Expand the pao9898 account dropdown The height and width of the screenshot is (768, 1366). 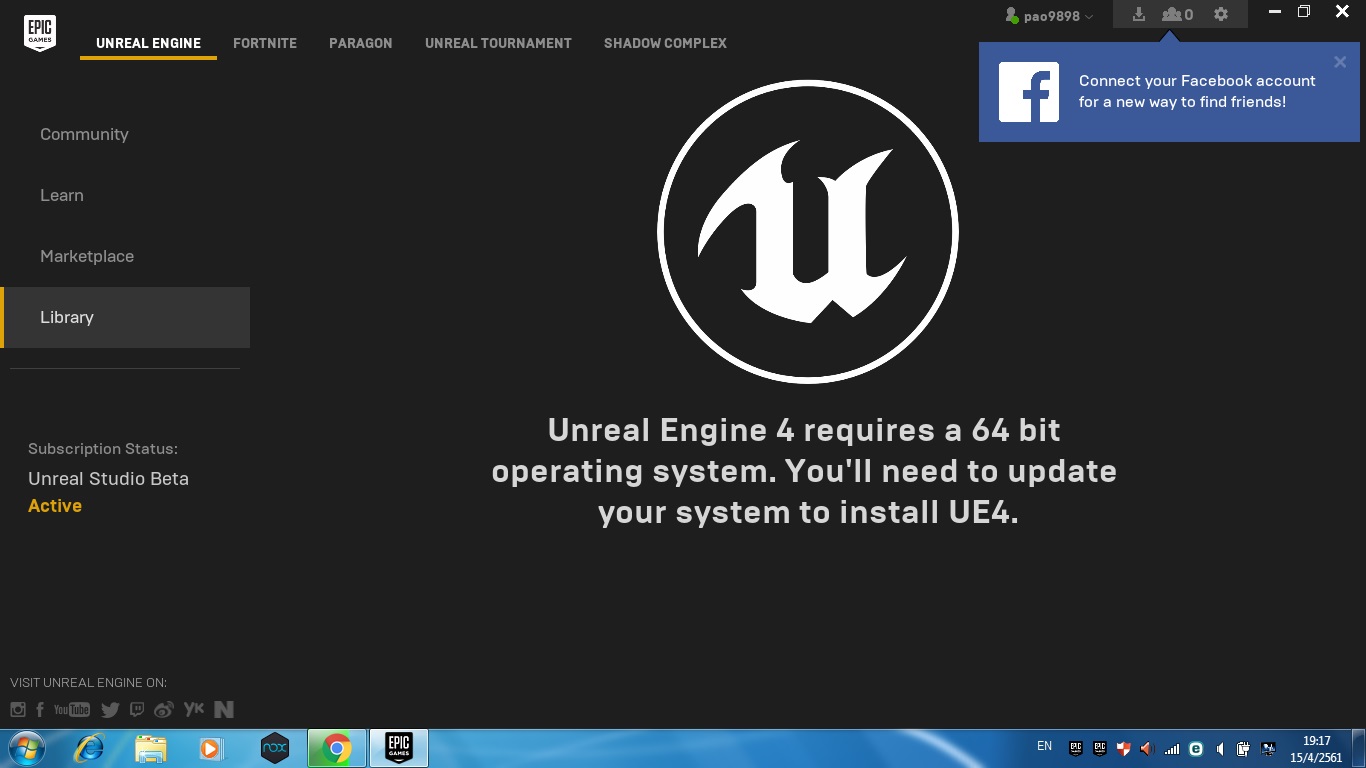coord(1049,16)
